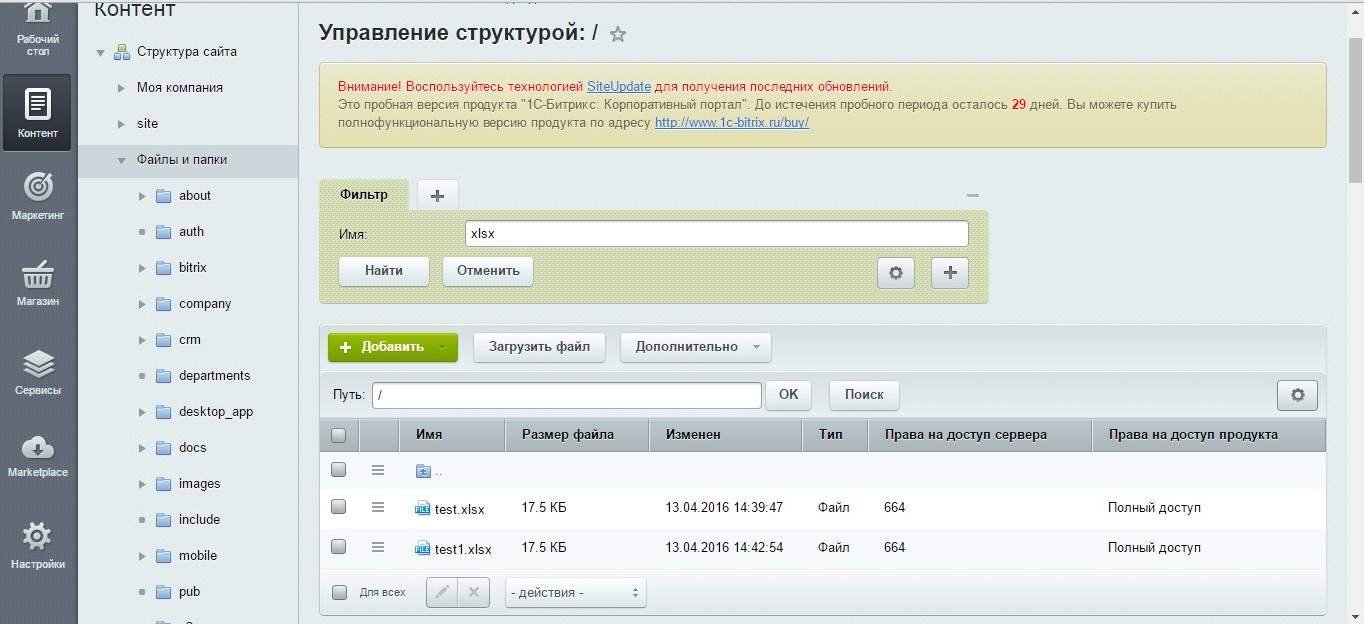Screen dimensions: 1366x624
Task: Enable the 'Для всех' checkbox
Action: (339, 592)
